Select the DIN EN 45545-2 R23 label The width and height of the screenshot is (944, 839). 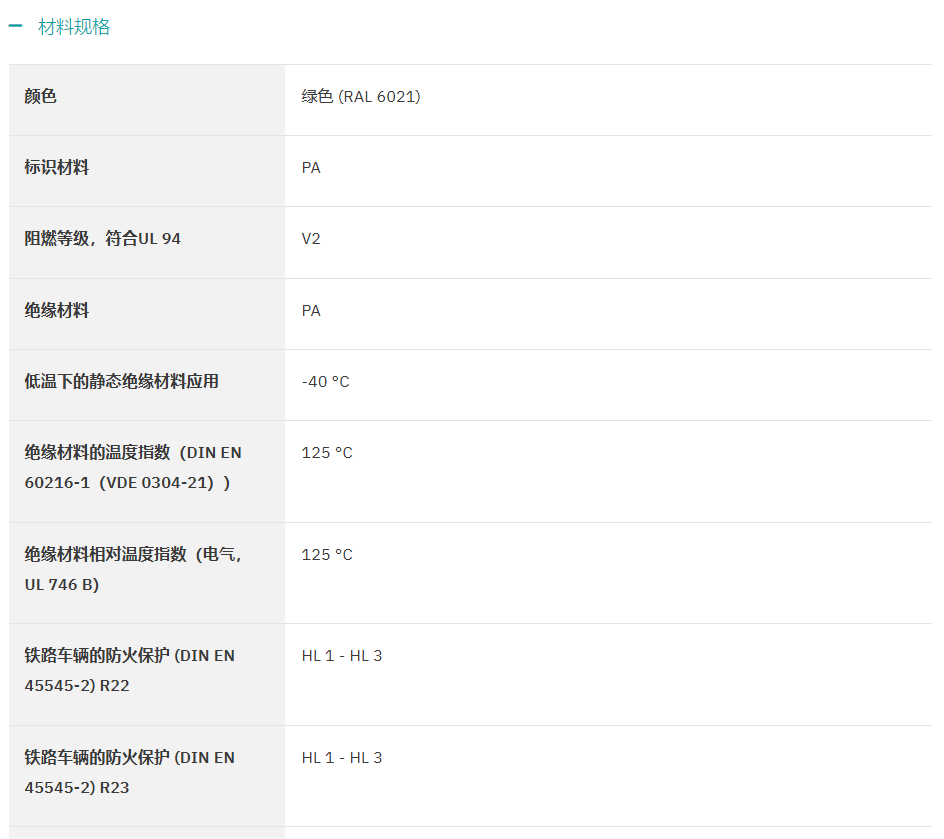129,772
